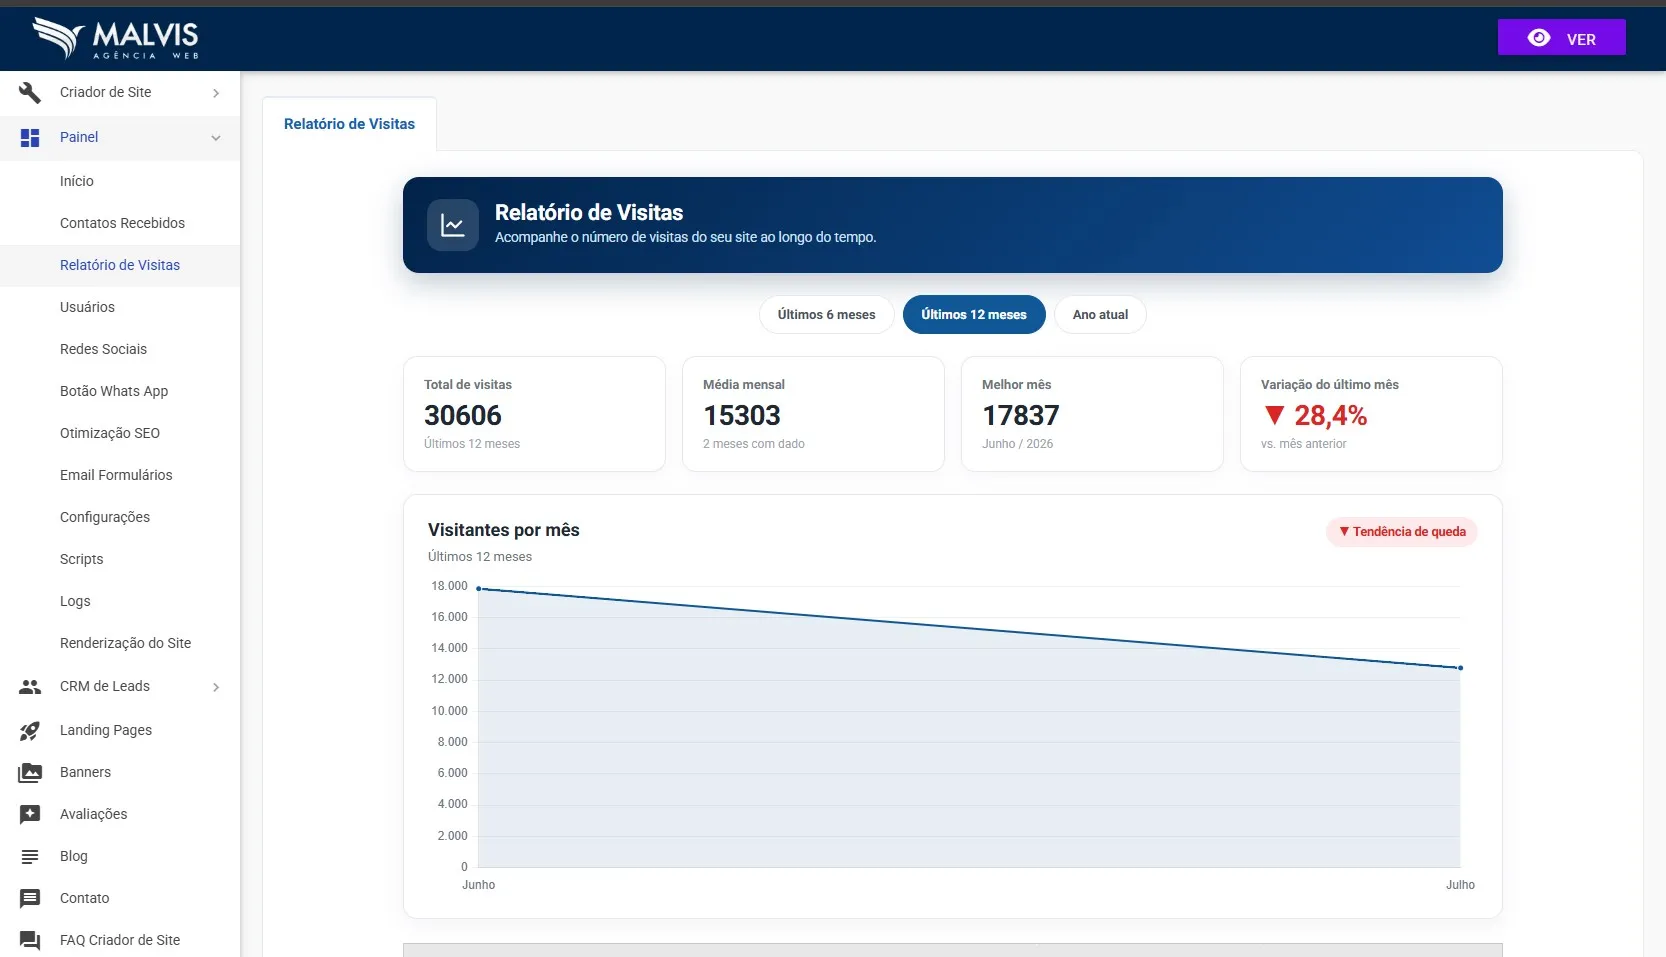Click the report subtitle starting with Acompanhe
Image resolution: width=1666 pixels, height=957 pixels.
point(685,237)
